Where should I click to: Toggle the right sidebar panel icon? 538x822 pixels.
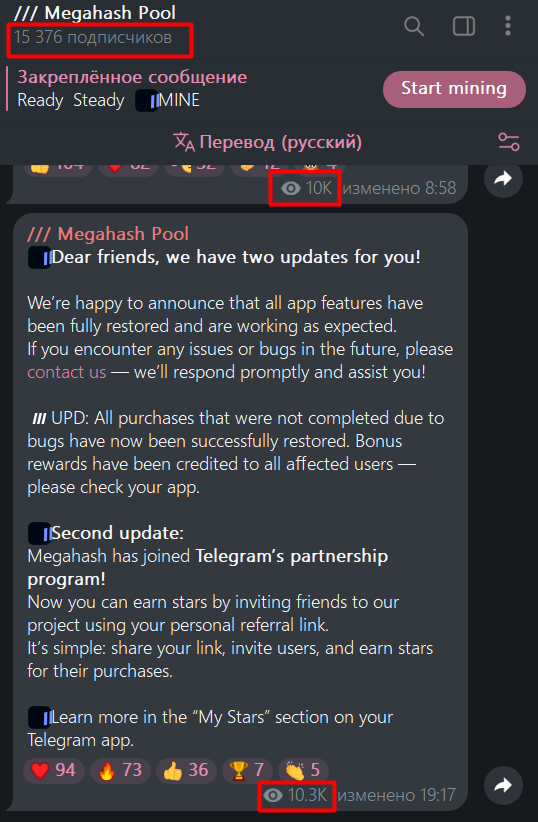(464, 26)
